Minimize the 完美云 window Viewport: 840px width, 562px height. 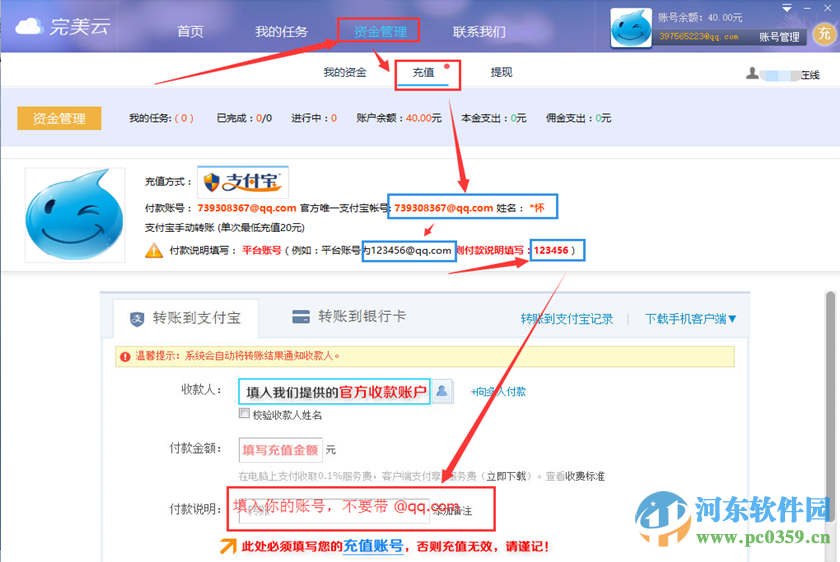tap(807, 8)
